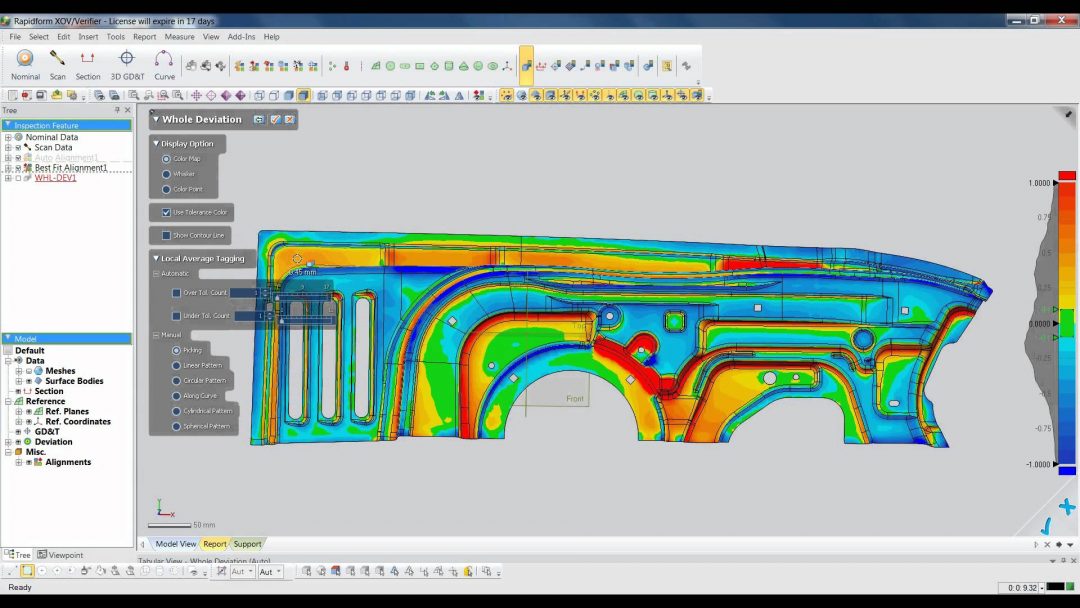Choose the Curve tool icon
The image size is (1080, 608).
(x=164, y=59)
